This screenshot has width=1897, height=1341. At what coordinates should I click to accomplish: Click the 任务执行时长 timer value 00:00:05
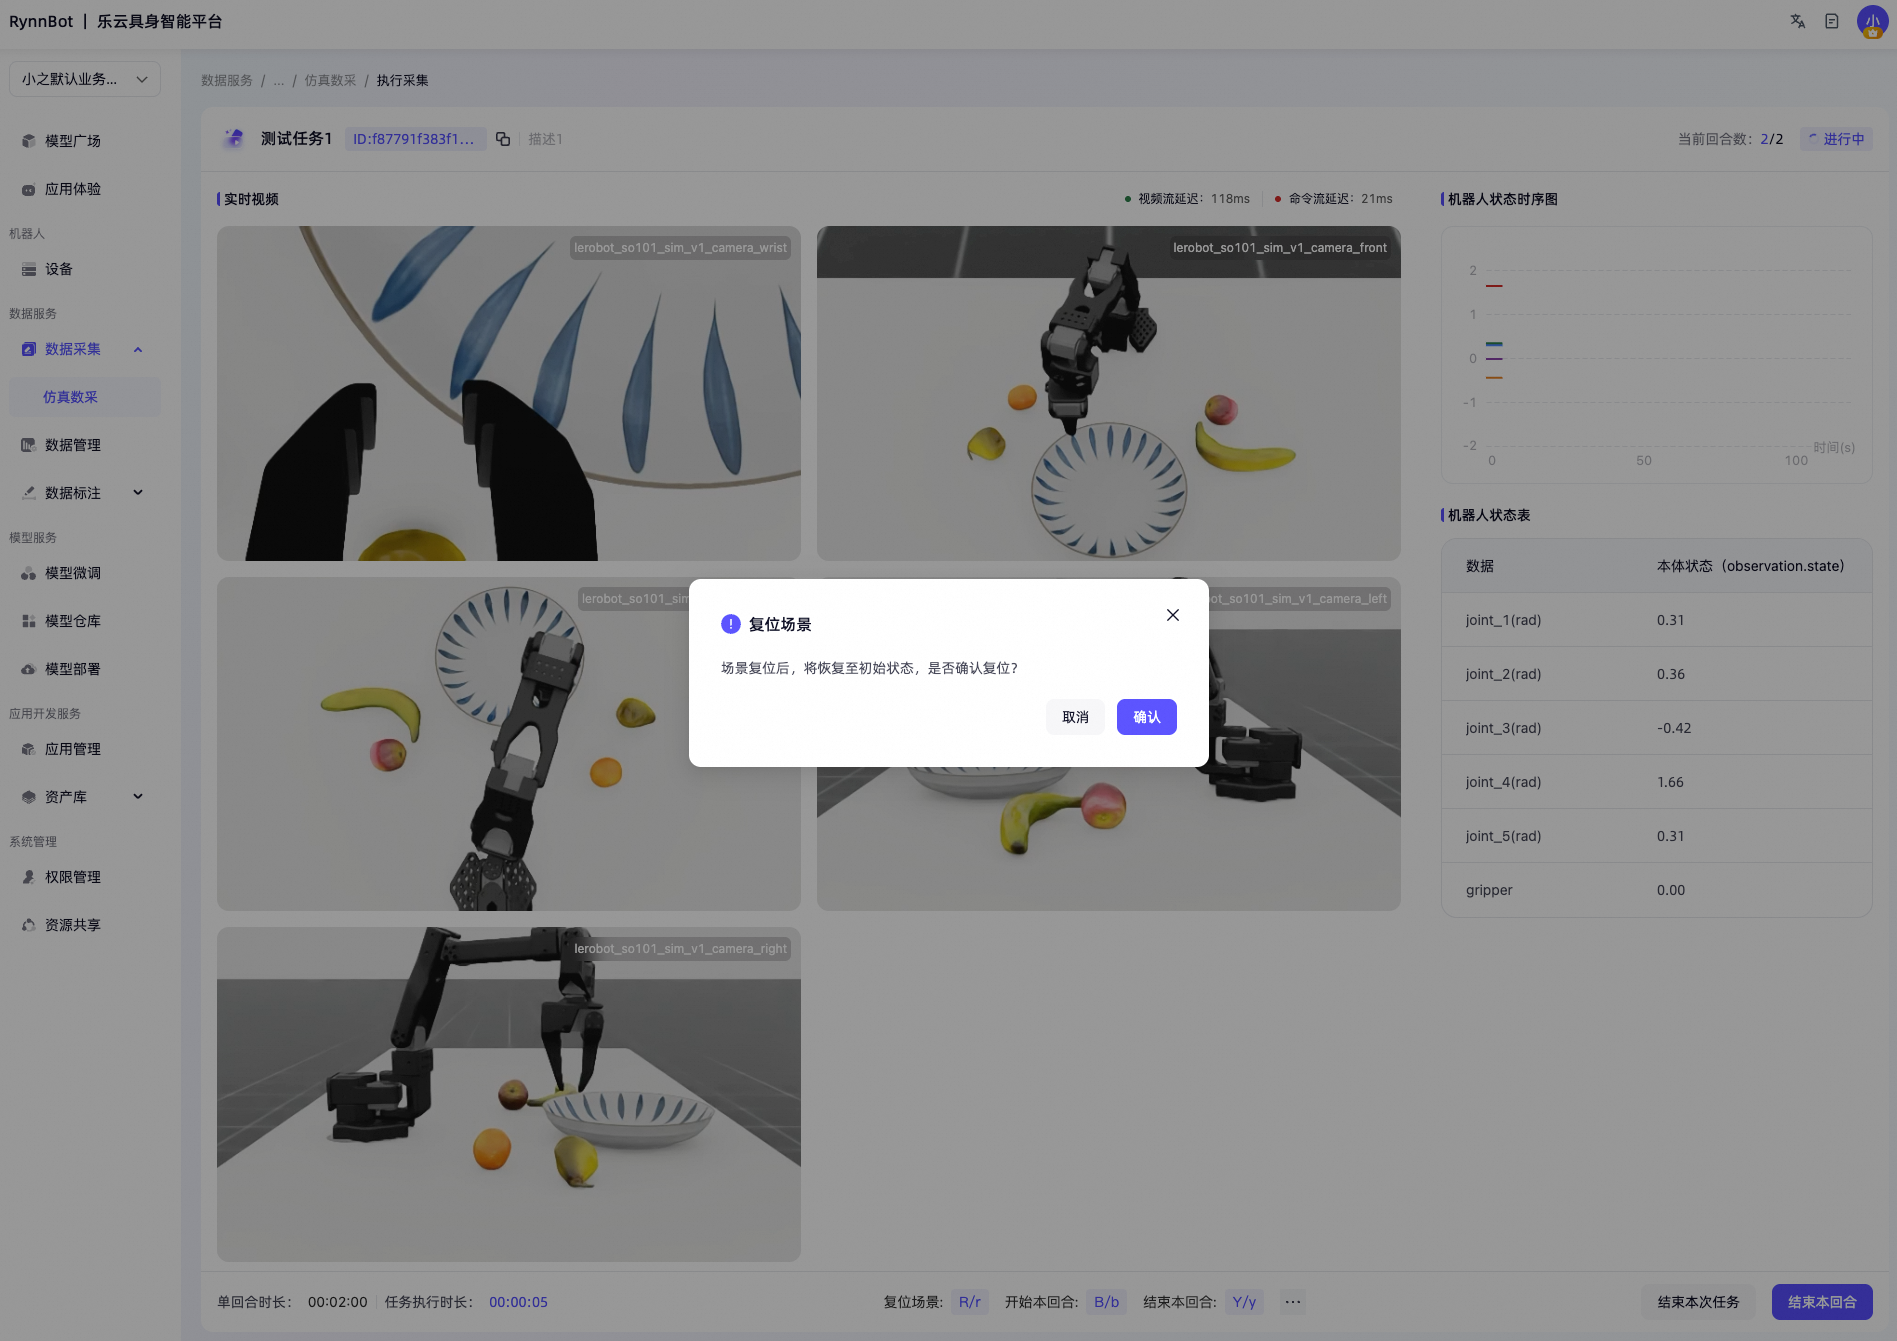pyautogui.click(x=518, y=1302)
